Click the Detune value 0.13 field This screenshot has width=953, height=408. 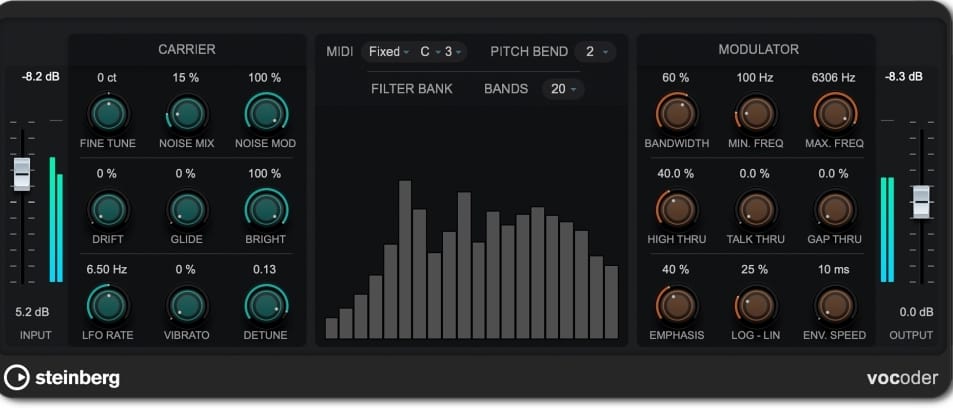[265, 268]
